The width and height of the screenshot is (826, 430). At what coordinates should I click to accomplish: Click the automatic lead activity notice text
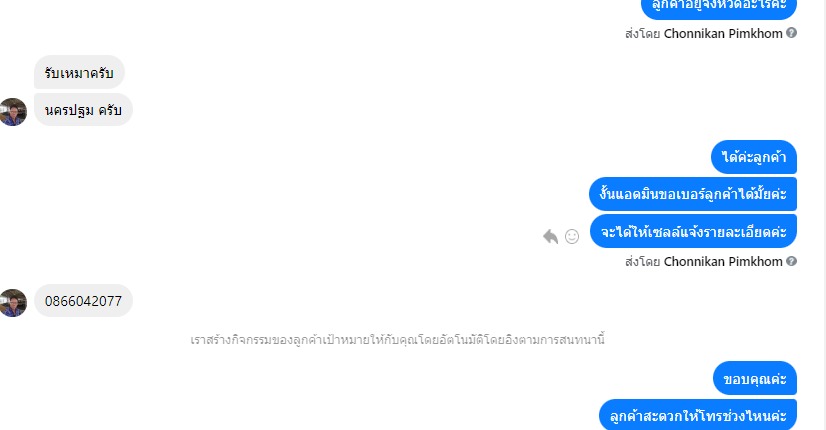click(397, 340)
